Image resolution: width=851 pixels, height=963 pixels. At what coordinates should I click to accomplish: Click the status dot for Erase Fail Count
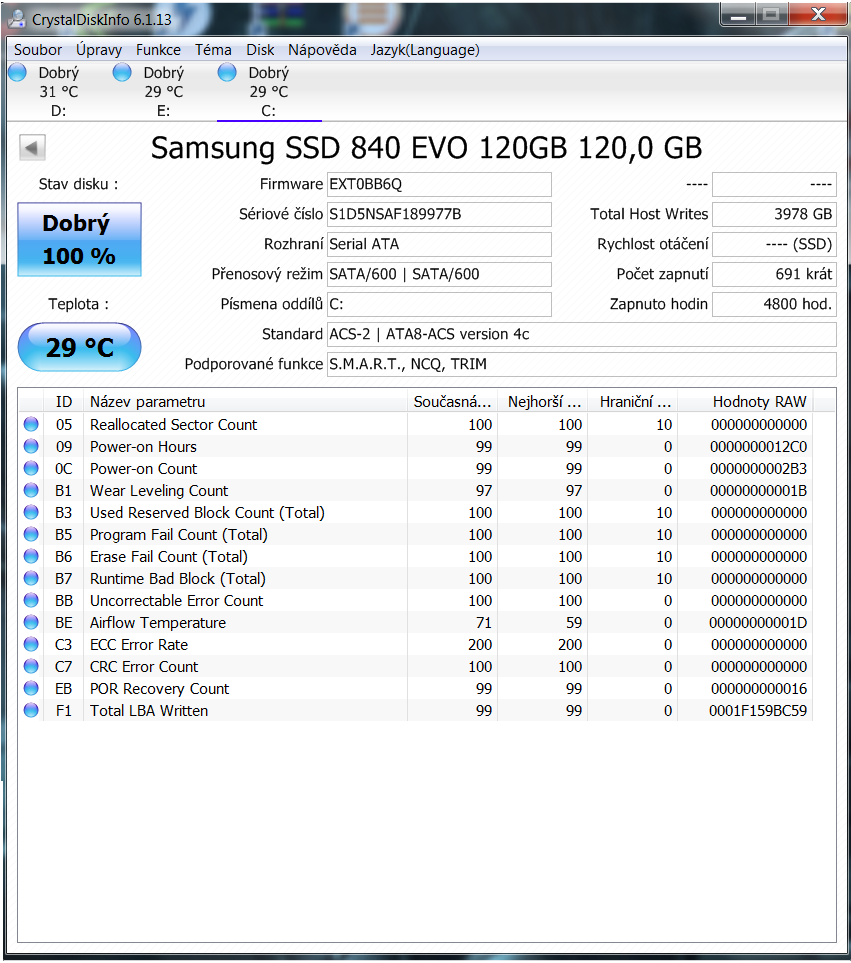[31, 556]
